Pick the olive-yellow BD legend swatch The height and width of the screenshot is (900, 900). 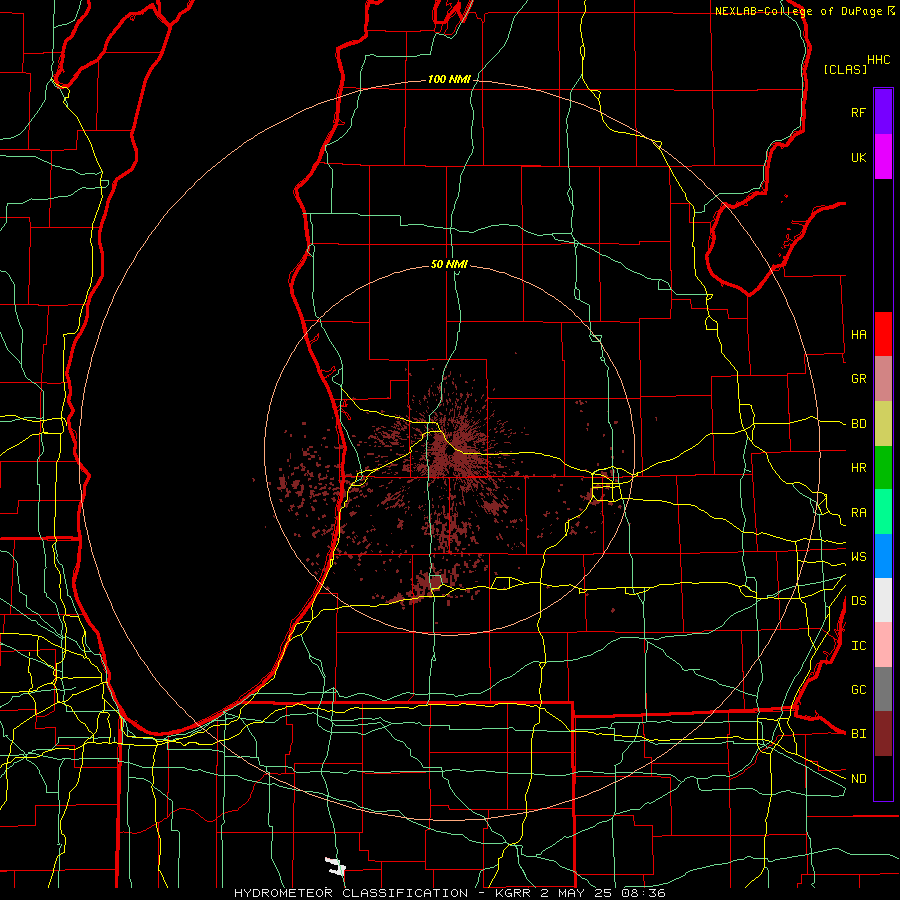[883, 424]
